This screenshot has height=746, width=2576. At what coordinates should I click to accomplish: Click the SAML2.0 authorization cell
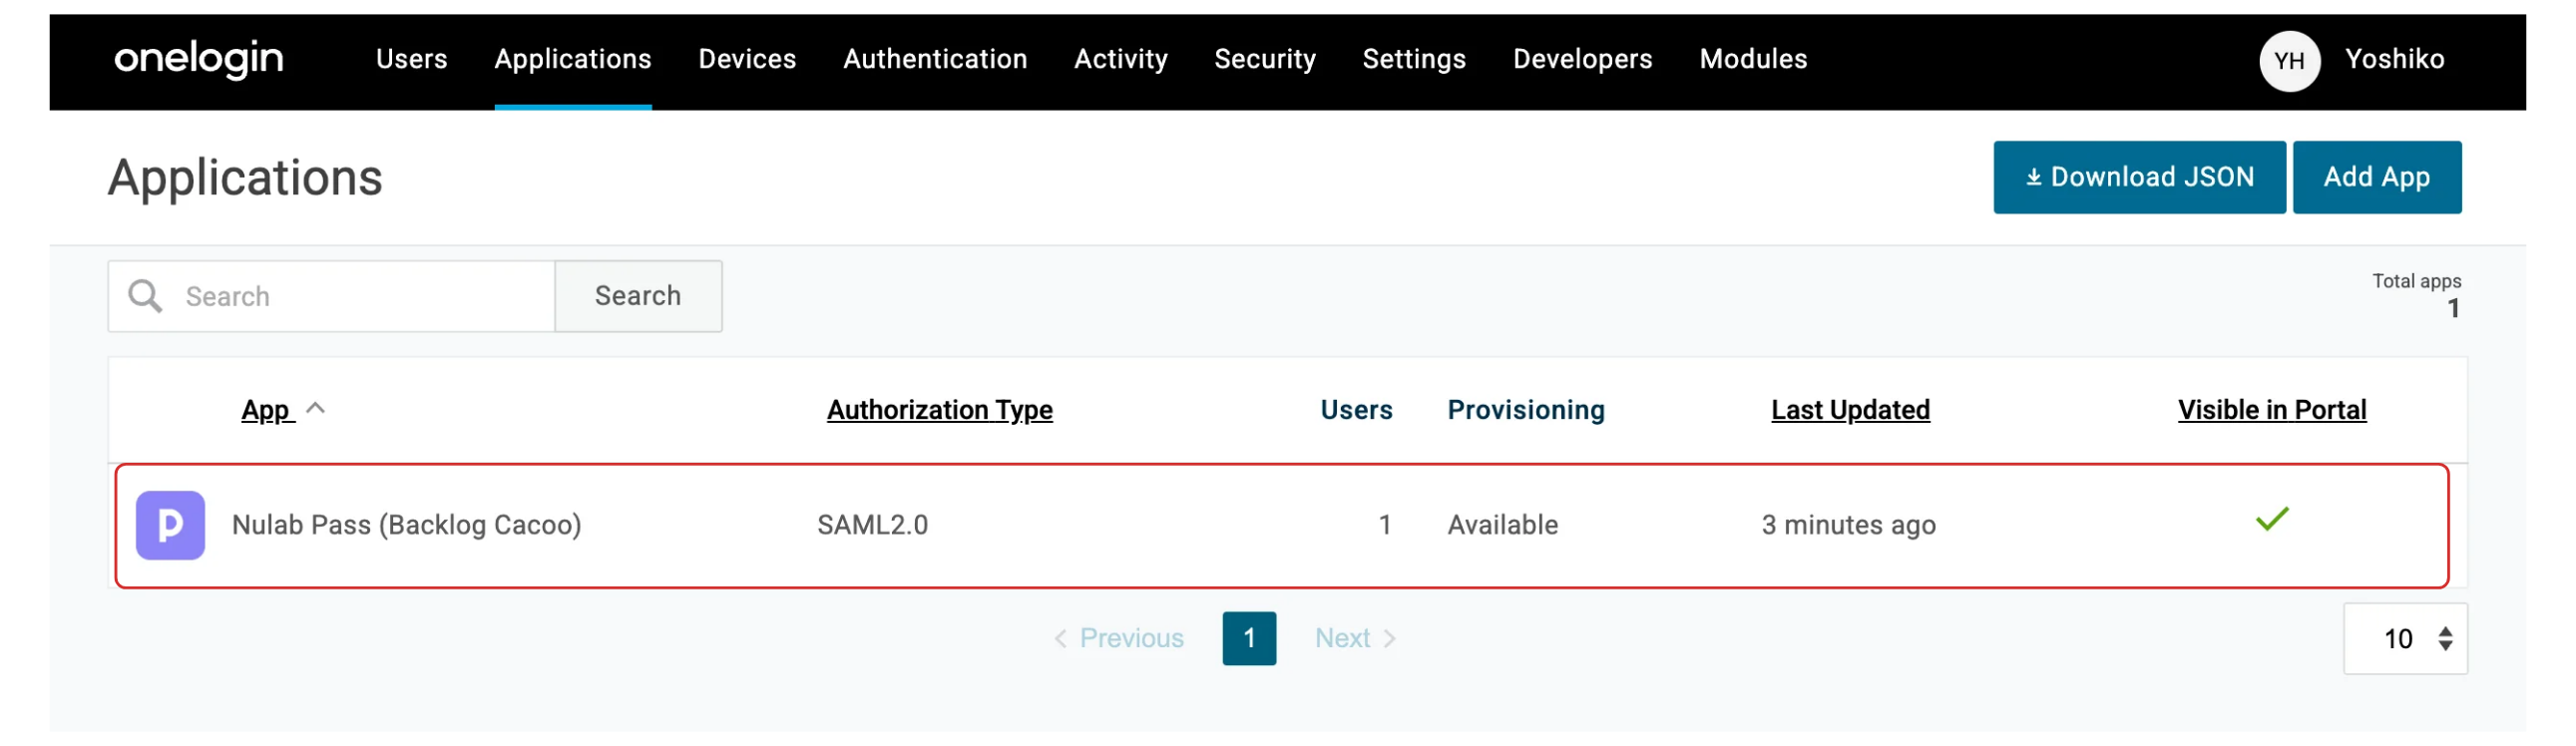(872, 525)
